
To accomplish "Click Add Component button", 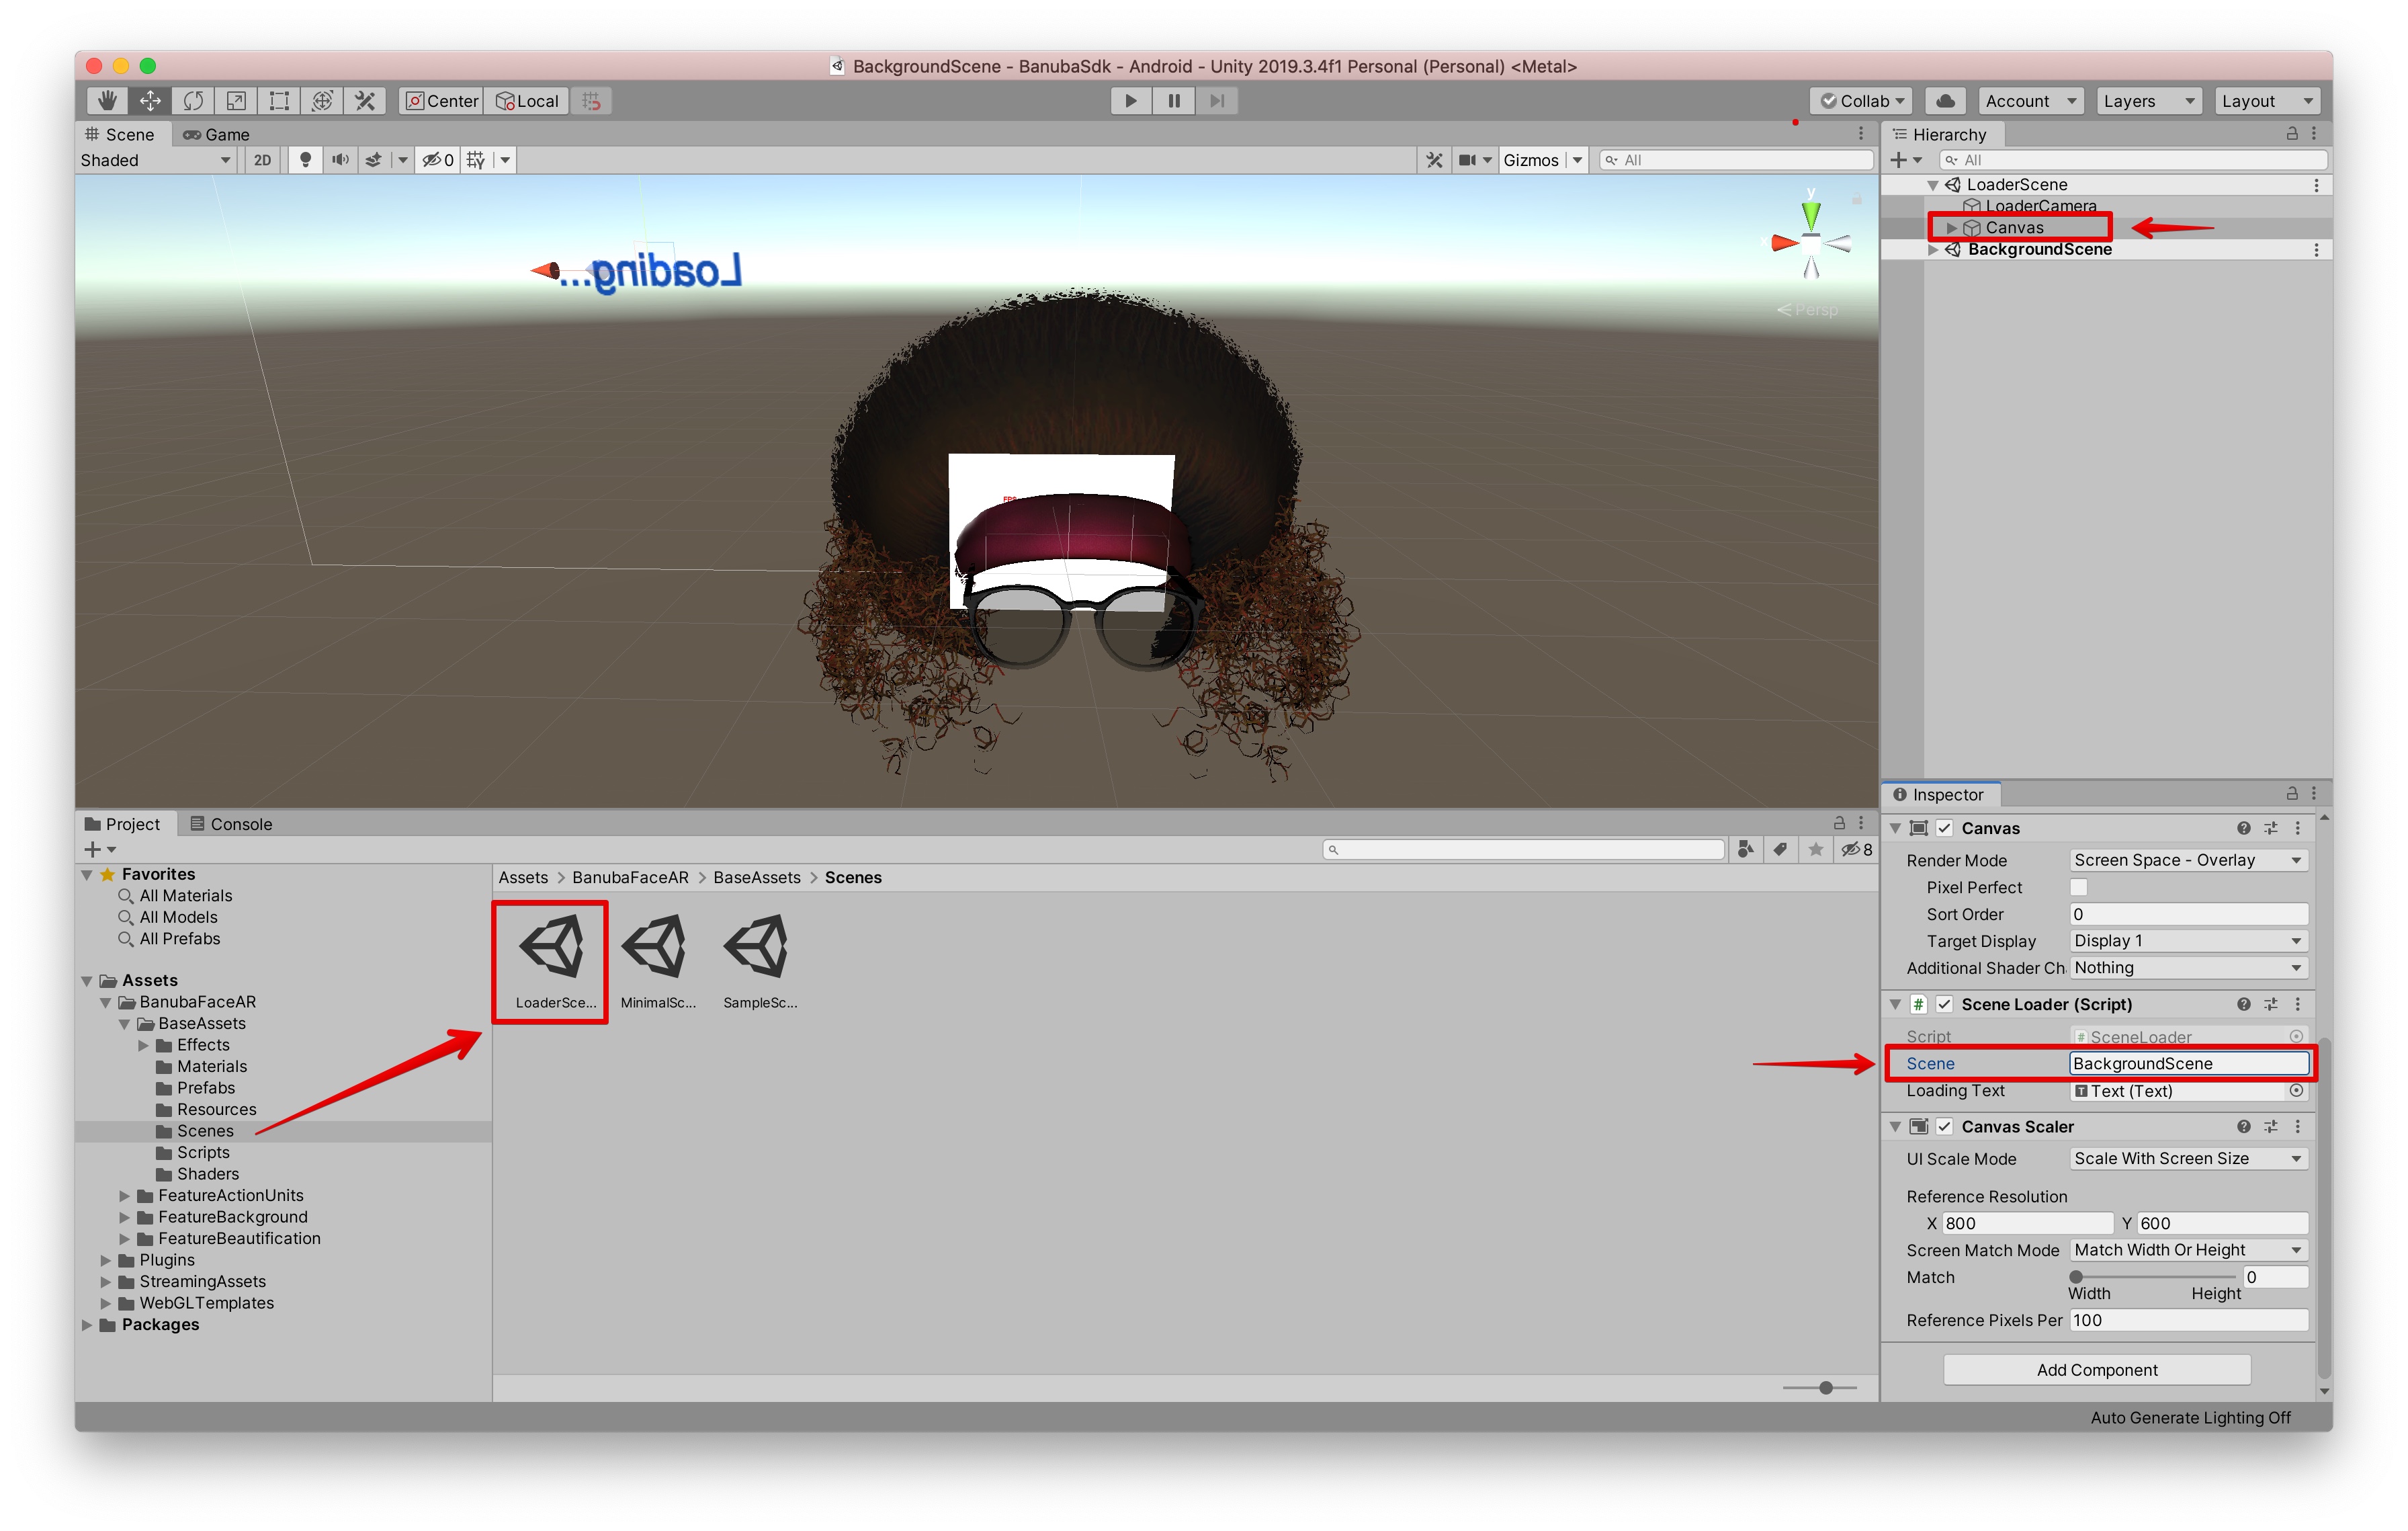I will [x=2097, y=1370].
